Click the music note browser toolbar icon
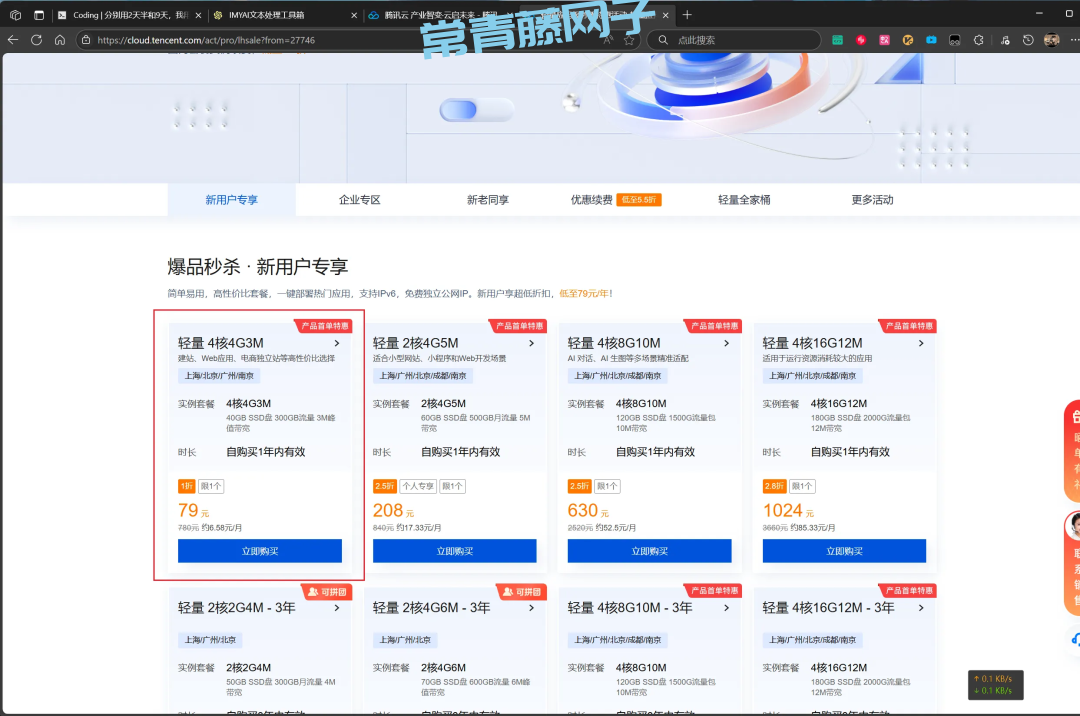Screen dimensions: 1080x716 pos(1004,40)
